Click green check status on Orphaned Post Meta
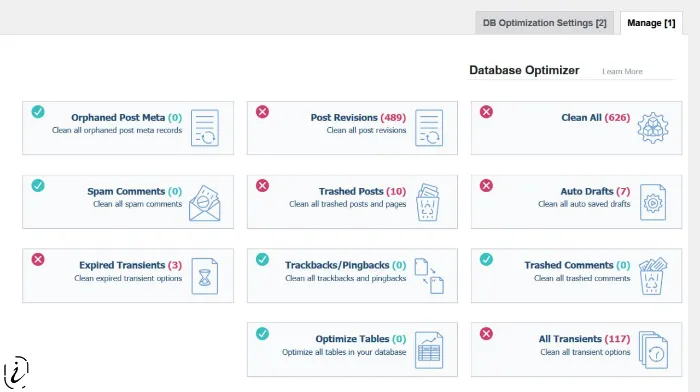The width and height of the screenshot is (700, 392). [38, 112]
